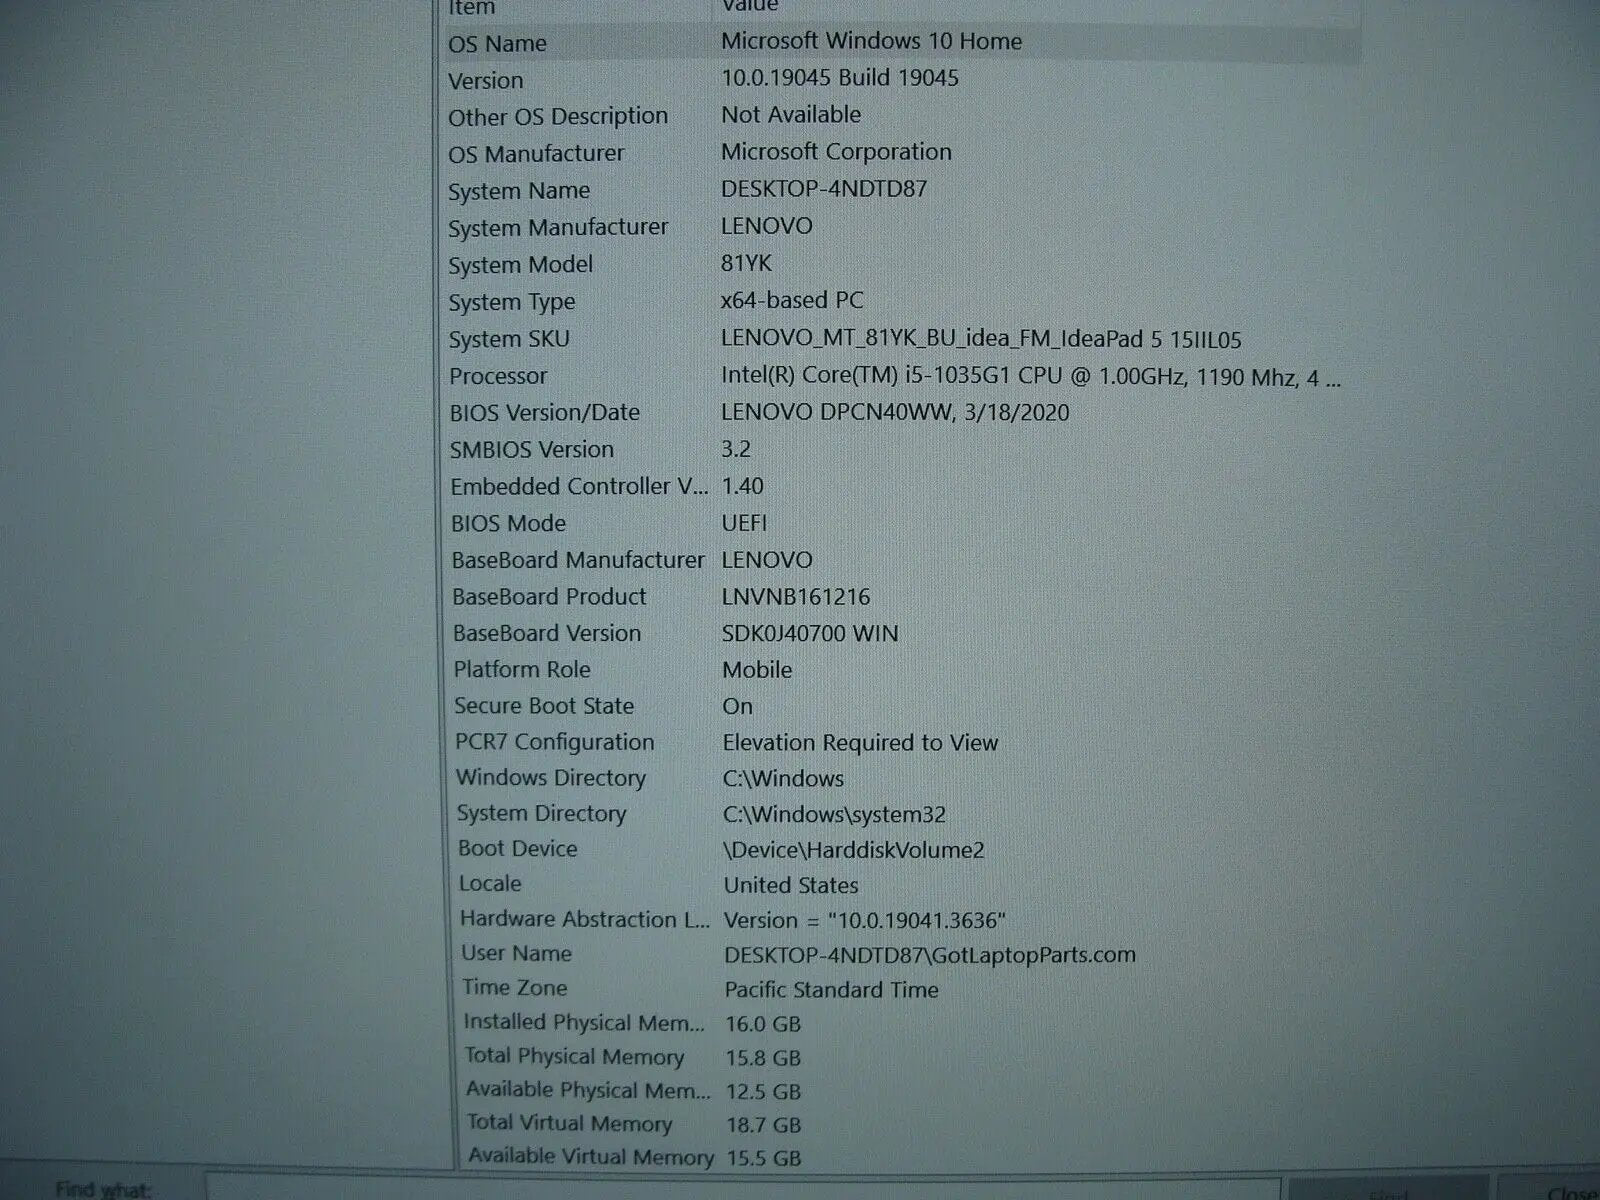Viewport: 1600px width, 1200px height.
Task: Click the Time Zone row
Action: coord(900,989)
